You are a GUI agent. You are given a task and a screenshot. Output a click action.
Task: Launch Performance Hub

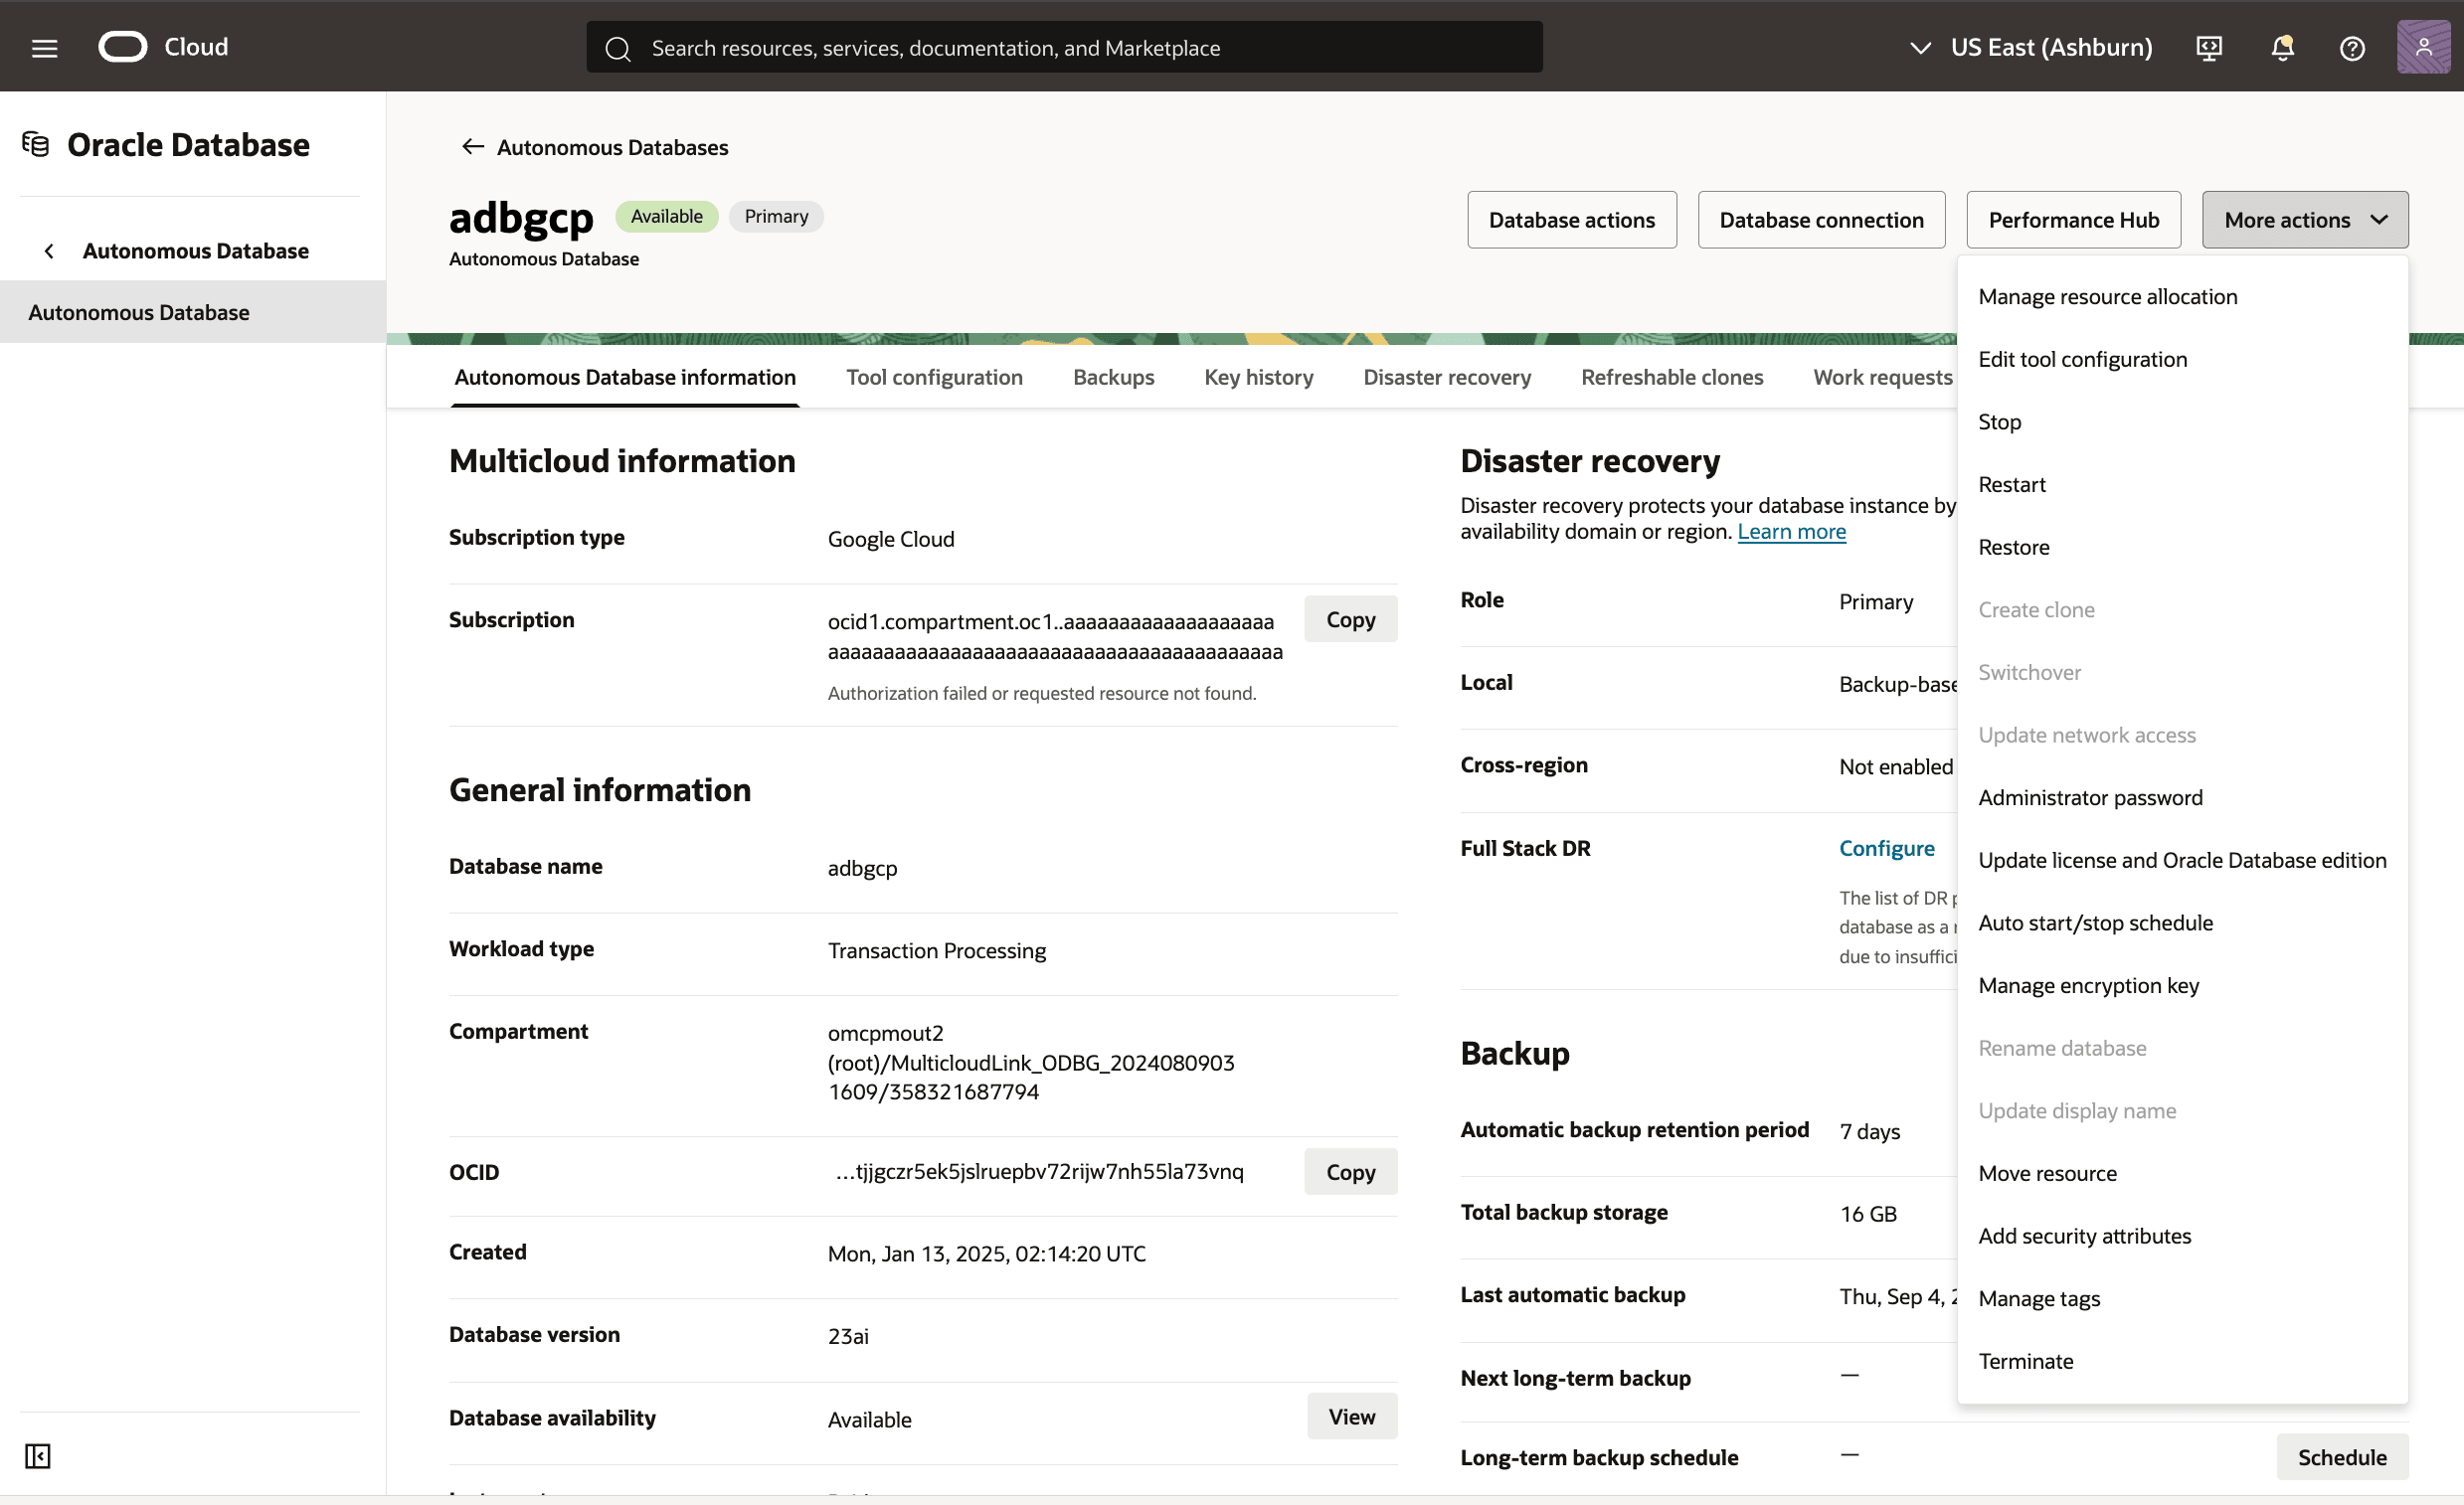[2073, 219]
